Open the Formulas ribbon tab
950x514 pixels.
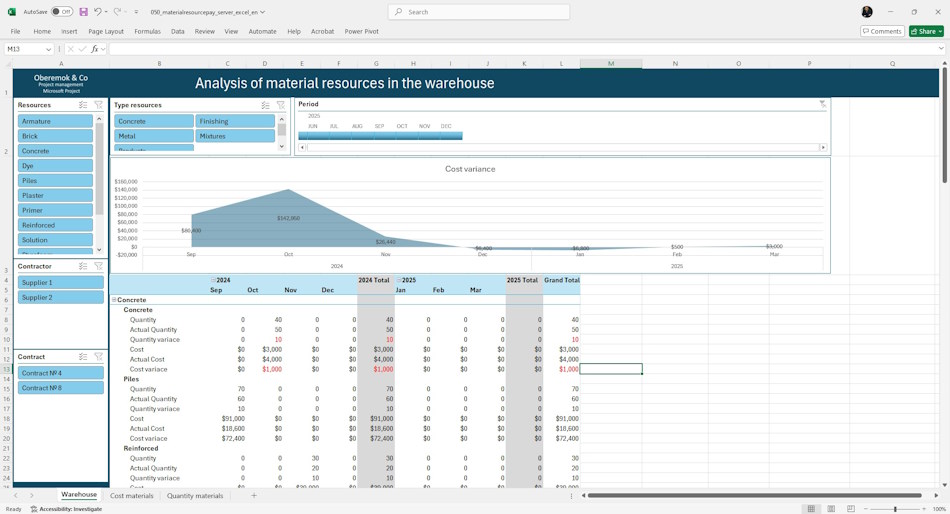pos(147,32)
